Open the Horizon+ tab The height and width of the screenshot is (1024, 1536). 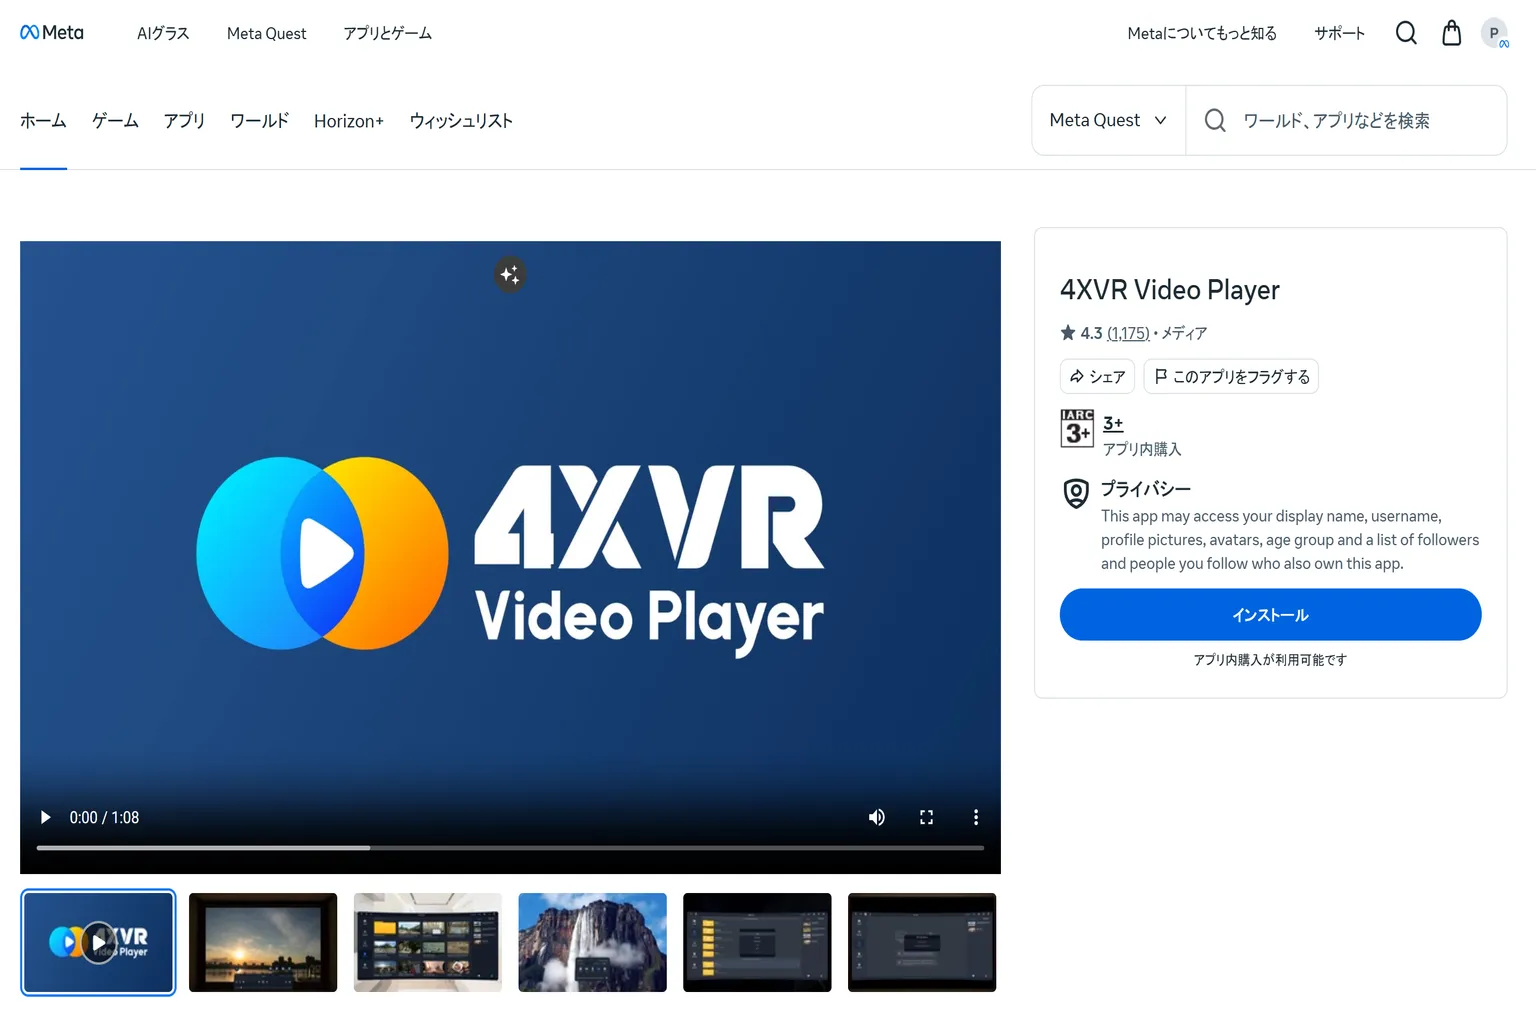[x=349, y=120]
